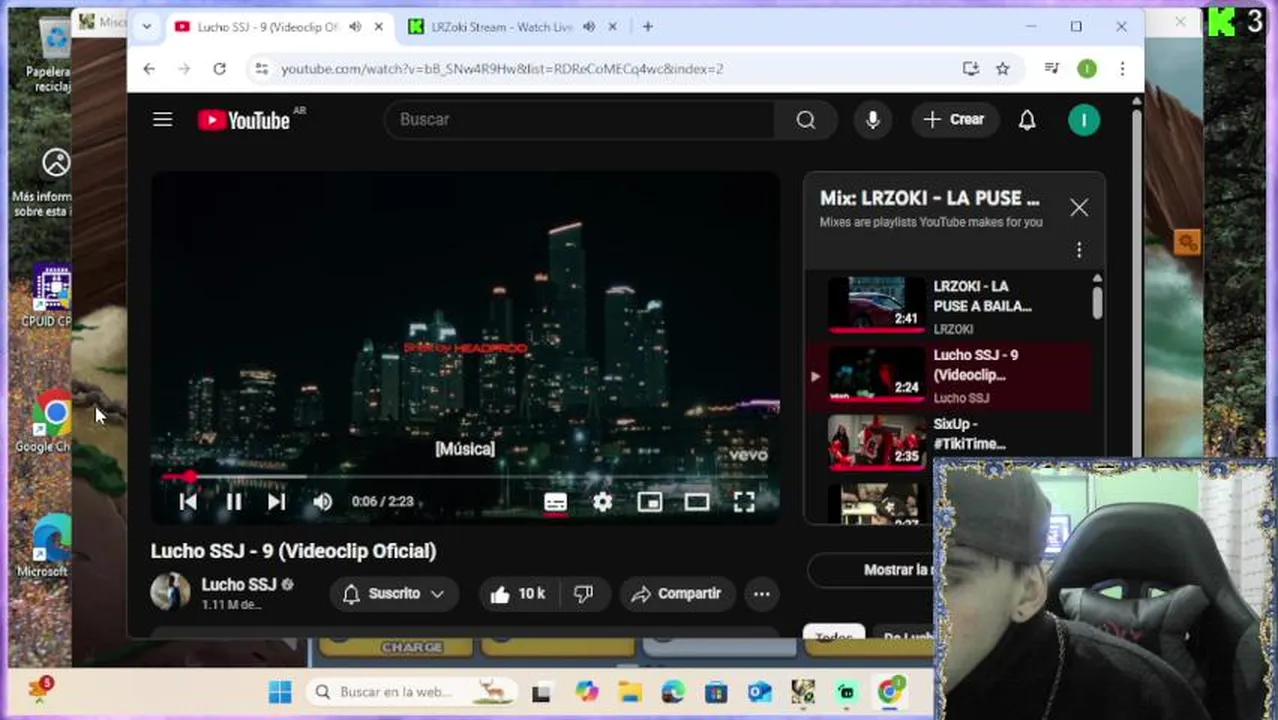Enable miniplayer mode

click(x=650, y=502)
